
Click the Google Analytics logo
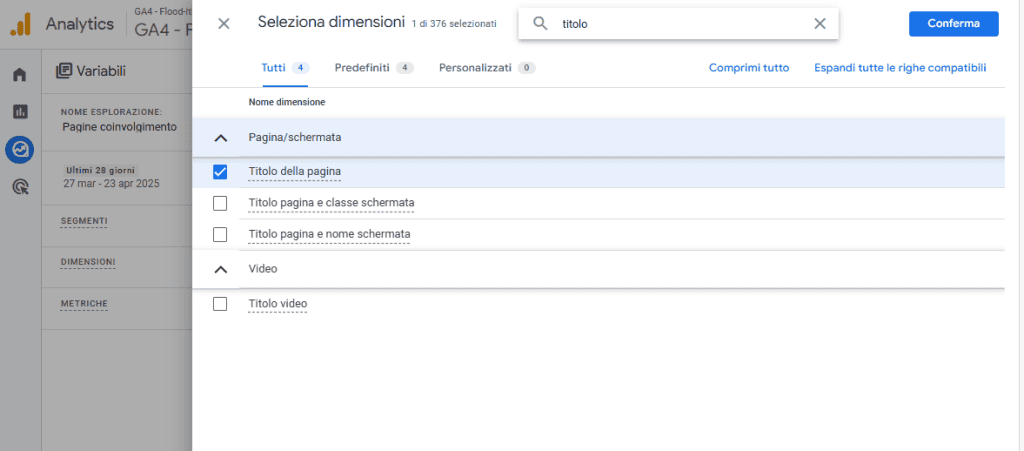click(x=21, y=24)
